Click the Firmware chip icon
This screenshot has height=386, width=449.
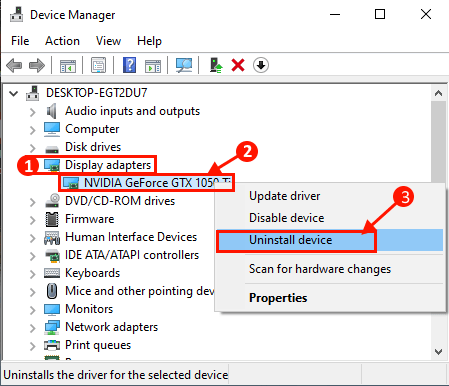pos(52,219)
